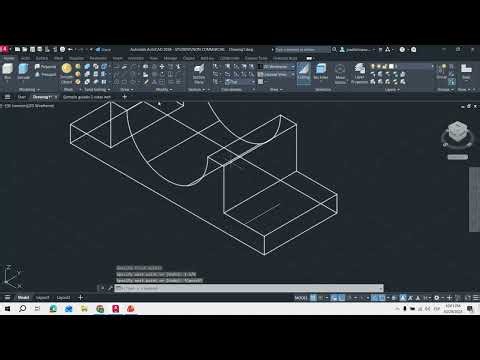This screenshot has width=480, height=360.
Task: Click the navigation bar on right side
Action: [x=474, y=199]
